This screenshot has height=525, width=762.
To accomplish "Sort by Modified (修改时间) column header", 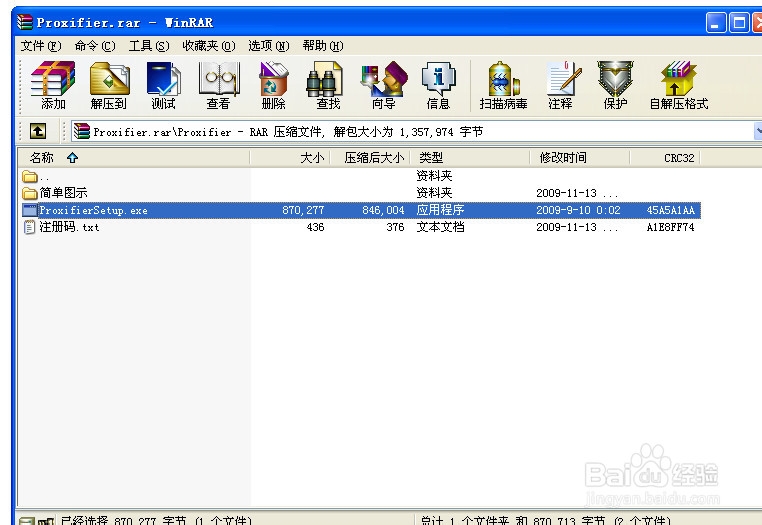I will coord(580,158).
